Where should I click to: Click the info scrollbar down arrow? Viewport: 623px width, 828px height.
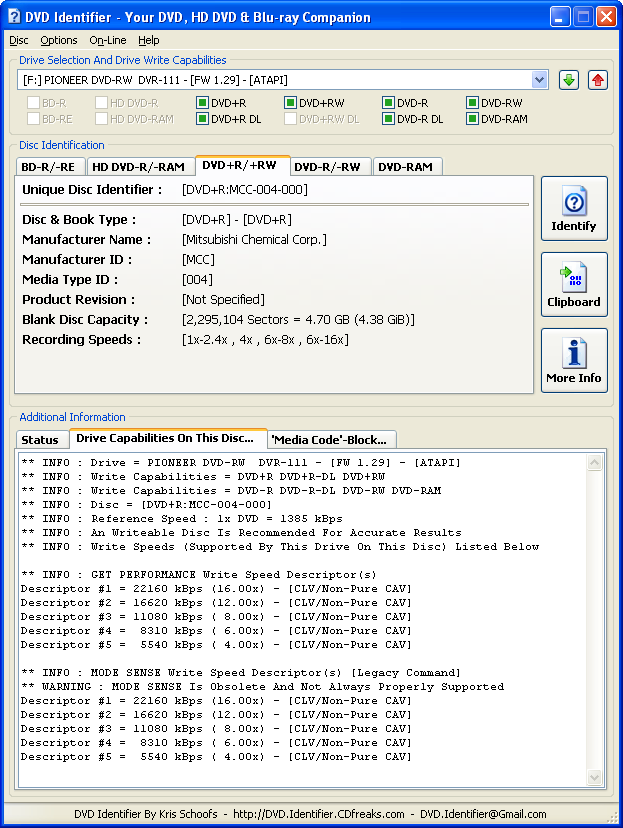[594, 777]
